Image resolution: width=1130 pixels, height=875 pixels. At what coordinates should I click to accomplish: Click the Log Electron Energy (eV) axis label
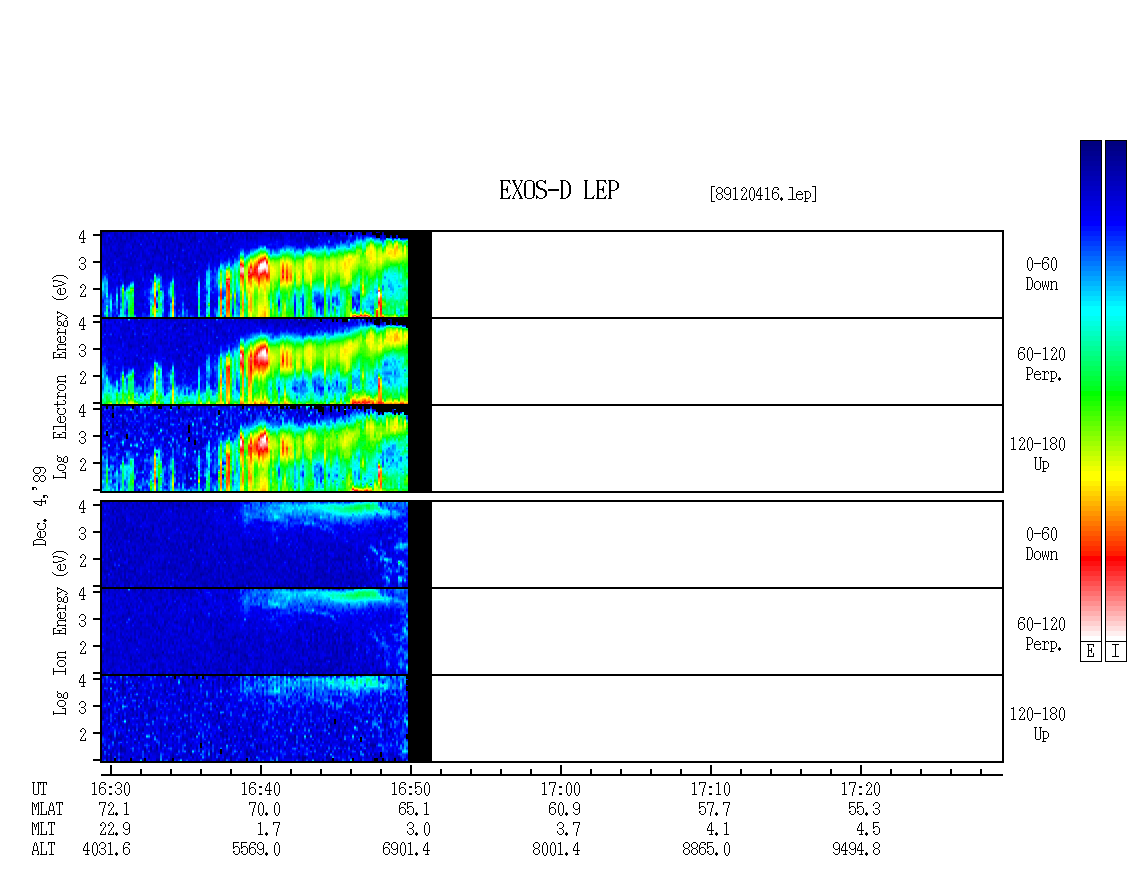click(60, 376)
